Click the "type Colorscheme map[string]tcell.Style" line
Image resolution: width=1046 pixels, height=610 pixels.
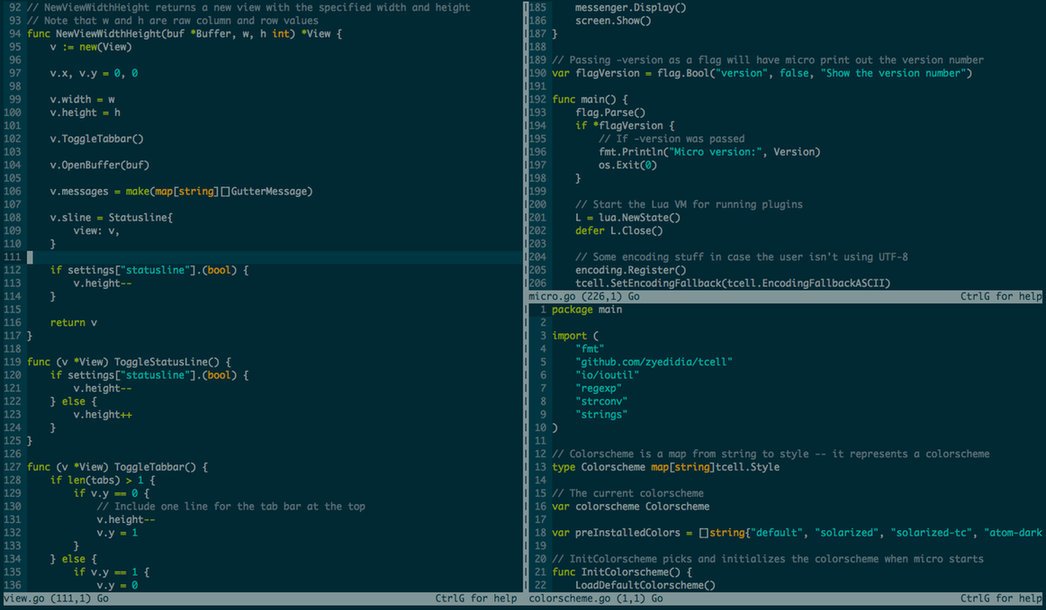point(666,467)
